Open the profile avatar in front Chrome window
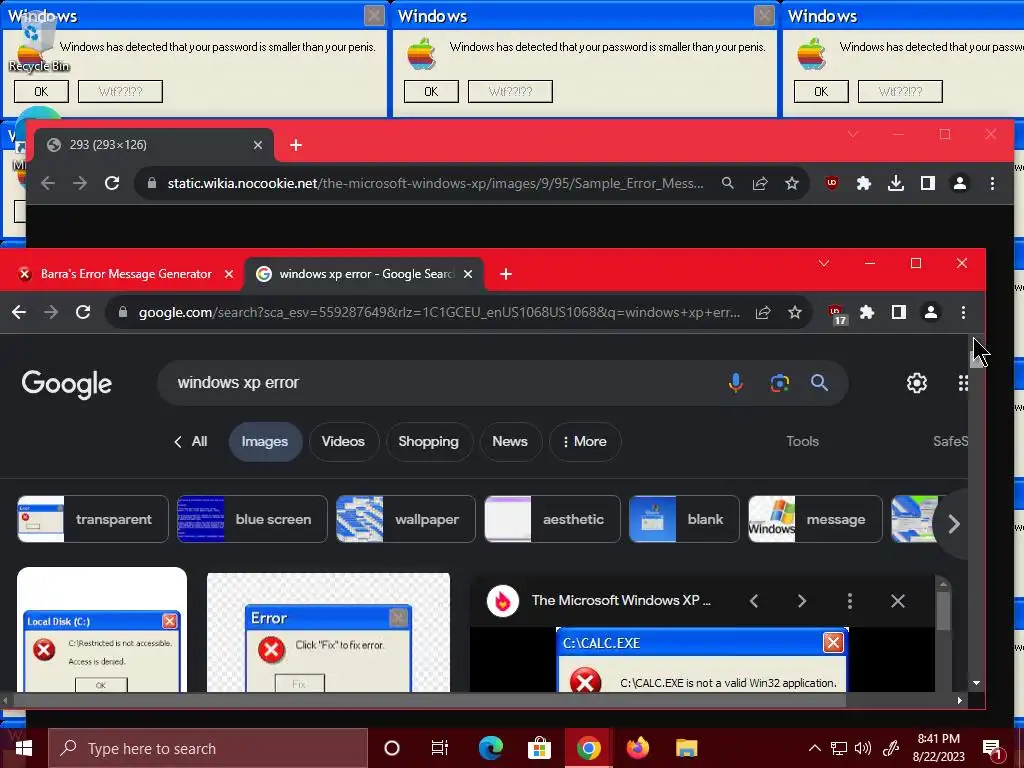1024x768 pixels. click(931, 312)
